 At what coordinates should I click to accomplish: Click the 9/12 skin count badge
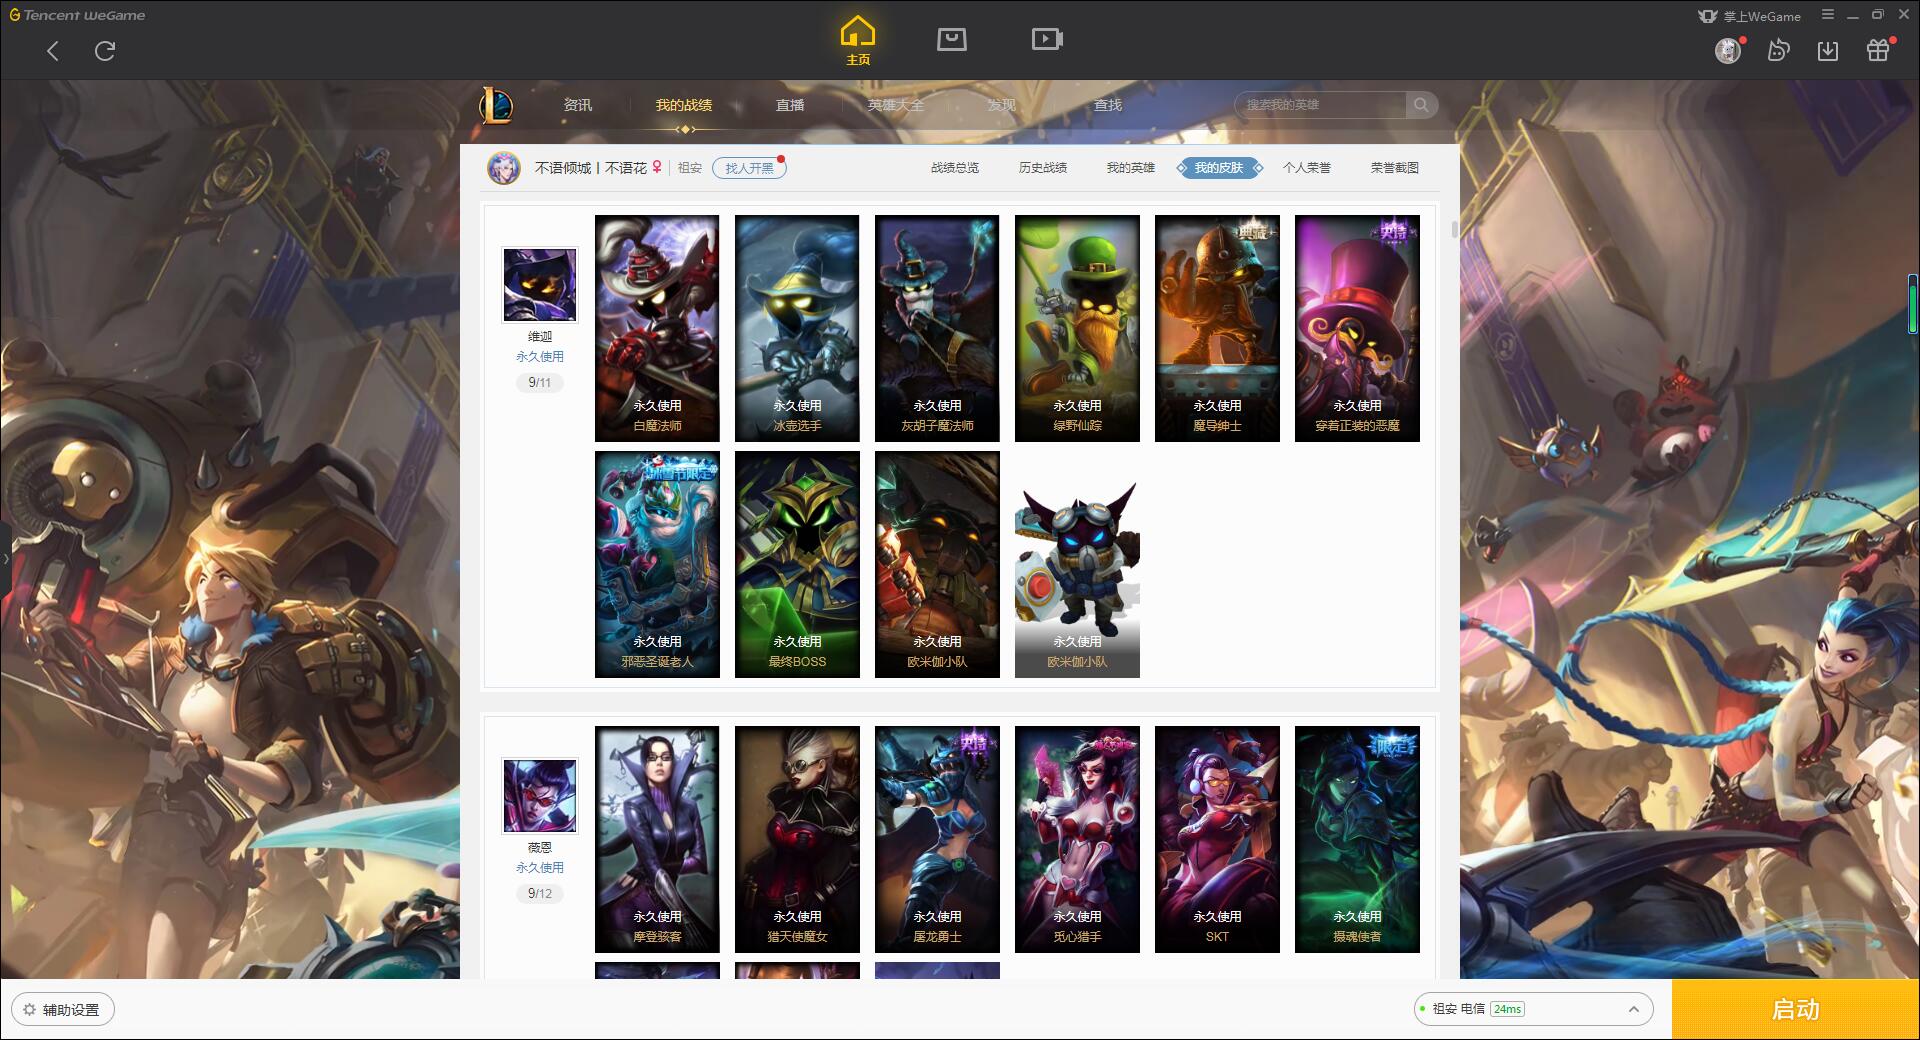coord(540,894)
